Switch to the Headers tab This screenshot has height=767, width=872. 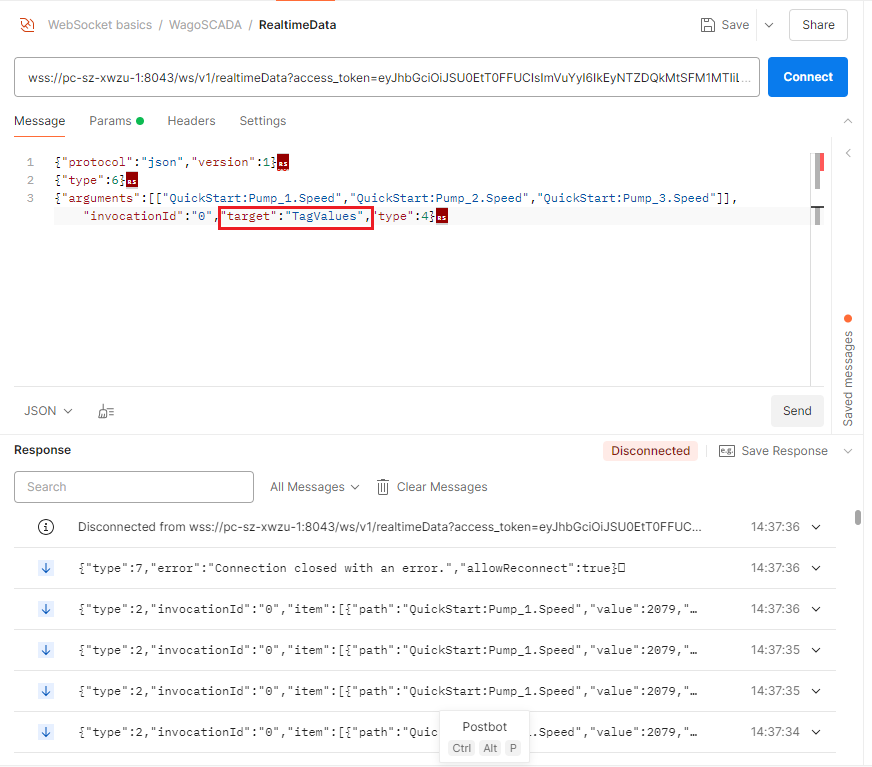191,121
